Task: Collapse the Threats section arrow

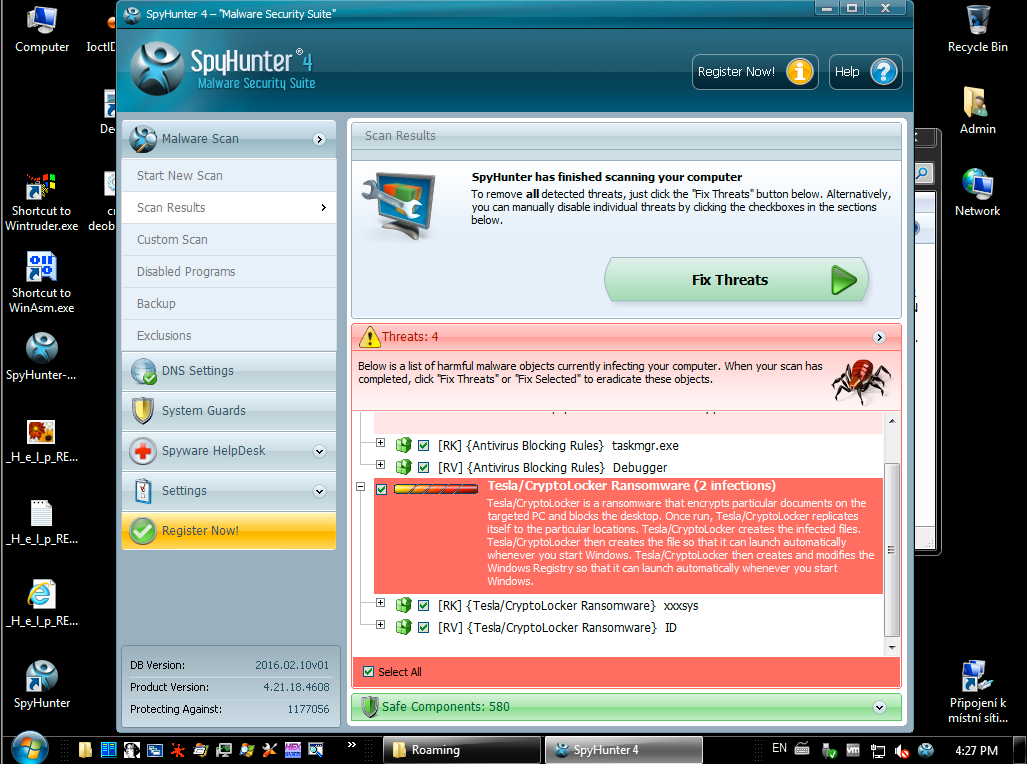Action: point(879,337)
